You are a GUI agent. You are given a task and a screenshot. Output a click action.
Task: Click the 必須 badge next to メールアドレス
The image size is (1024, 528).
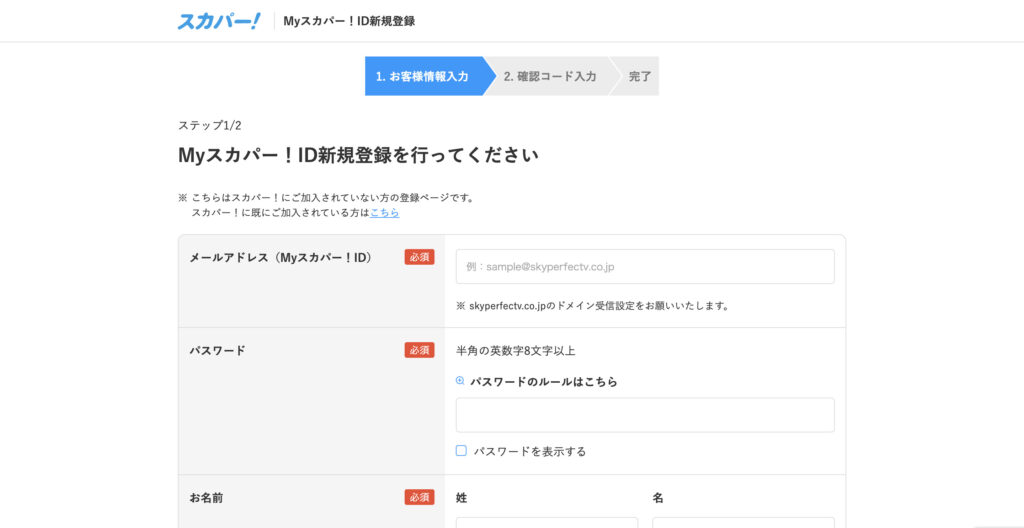click(x=419, y=257)
